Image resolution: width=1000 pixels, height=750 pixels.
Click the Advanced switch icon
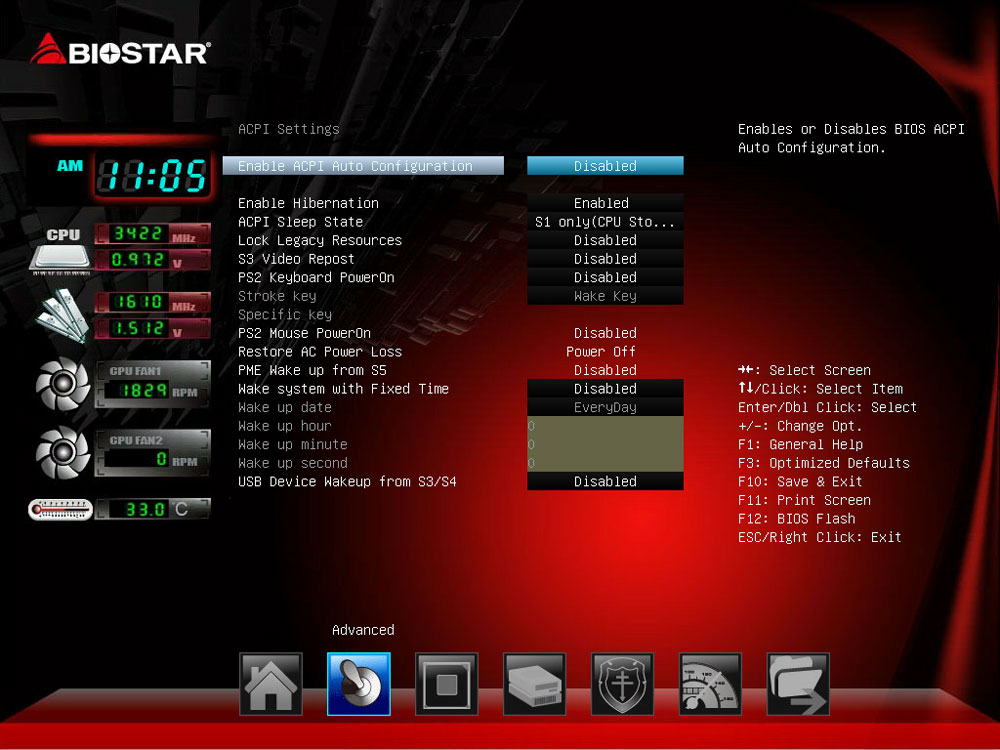(359, 684)
